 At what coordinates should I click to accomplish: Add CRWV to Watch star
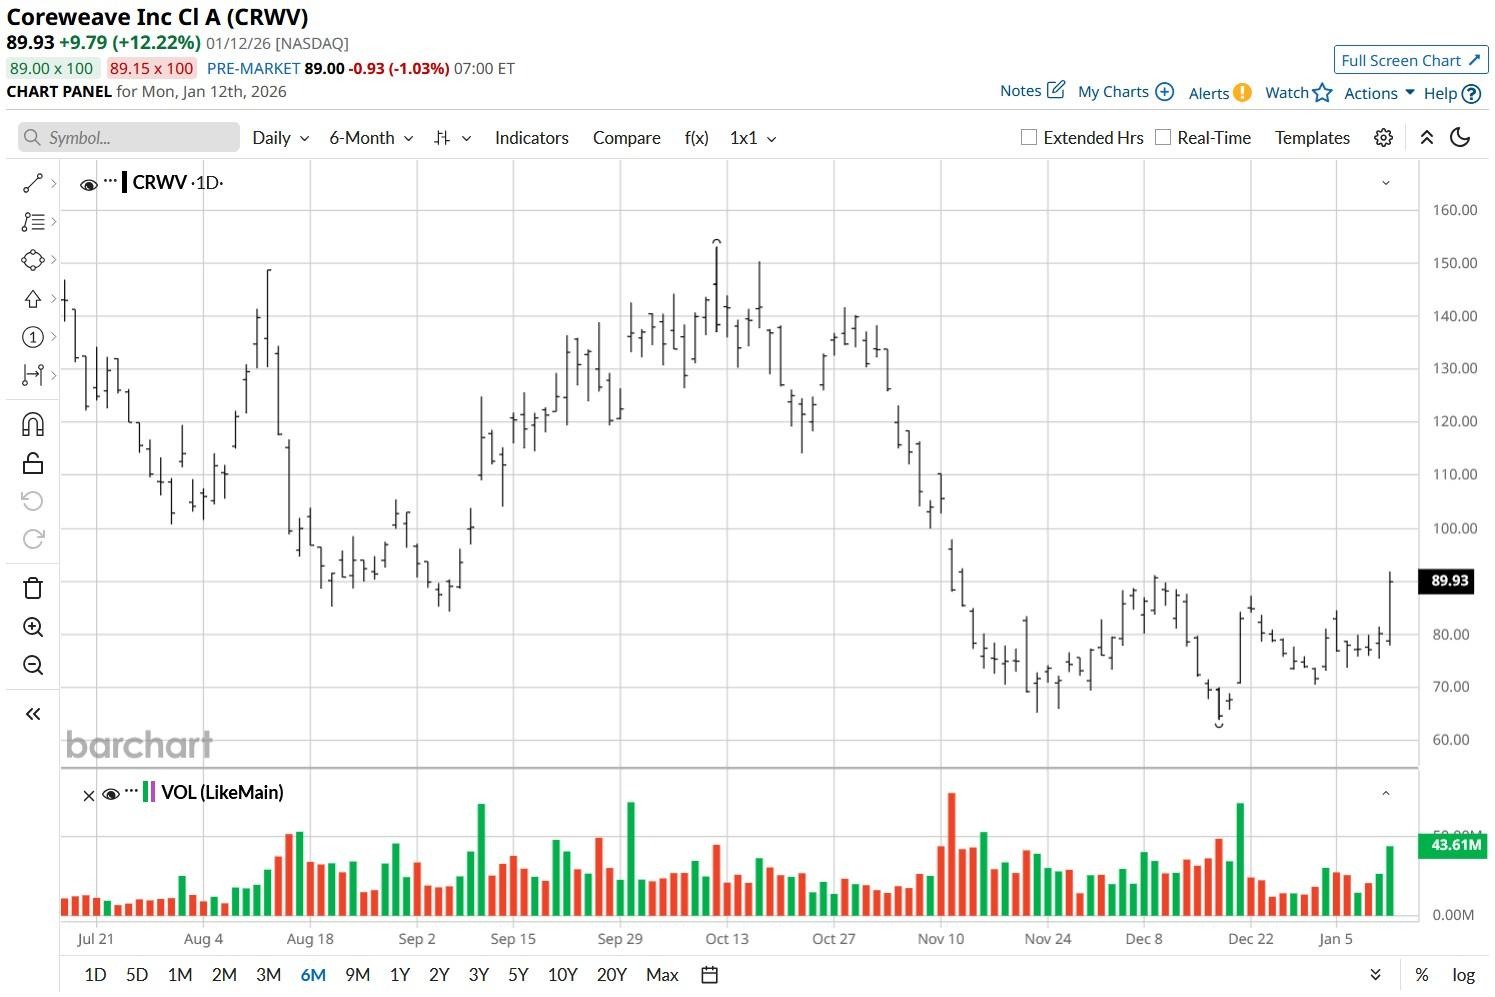1322,93
